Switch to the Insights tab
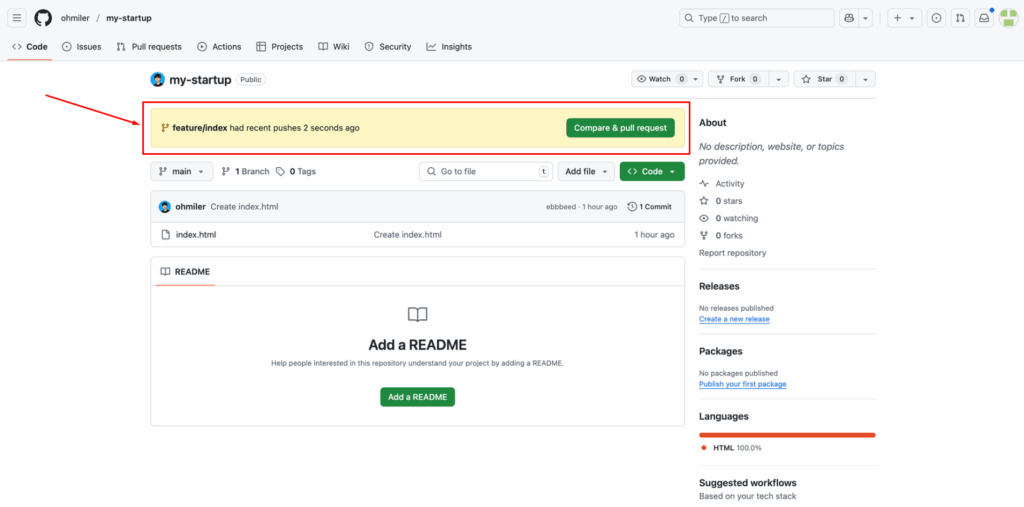Viewport: 1024px width, 507px height. 449,47
